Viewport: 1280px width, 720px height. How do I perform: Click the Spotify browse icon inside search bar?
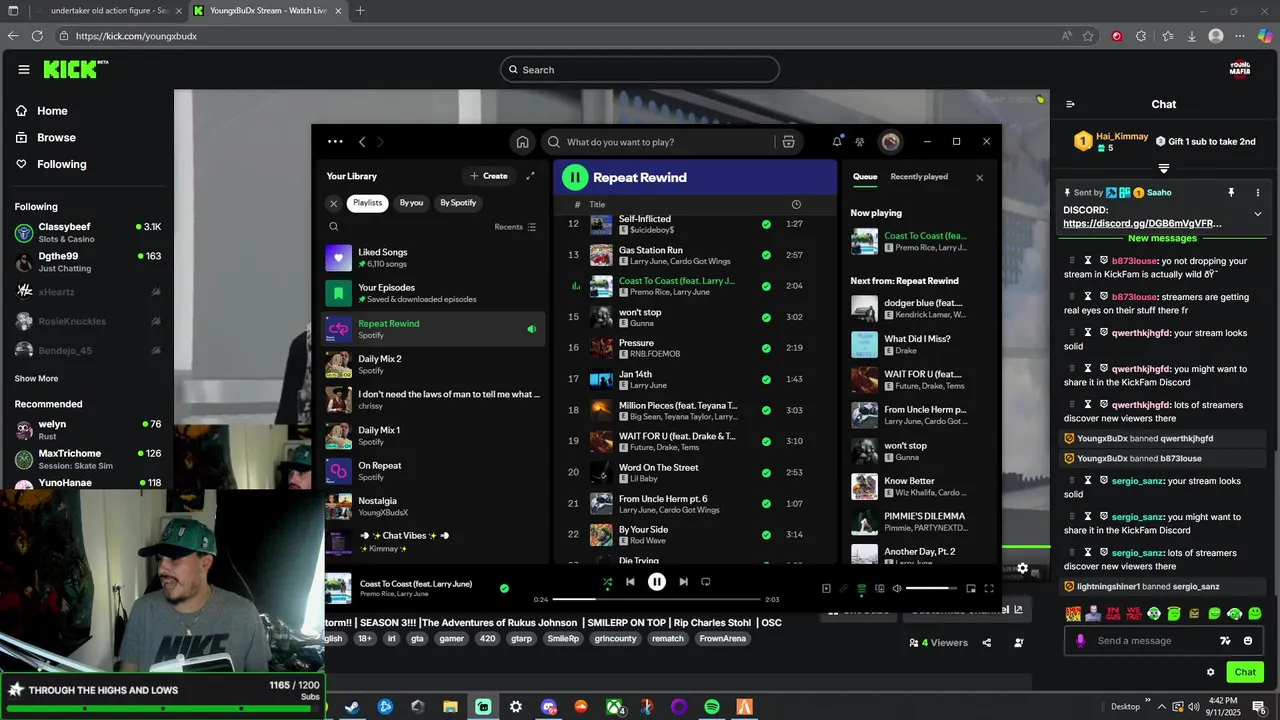pos(788,142)
